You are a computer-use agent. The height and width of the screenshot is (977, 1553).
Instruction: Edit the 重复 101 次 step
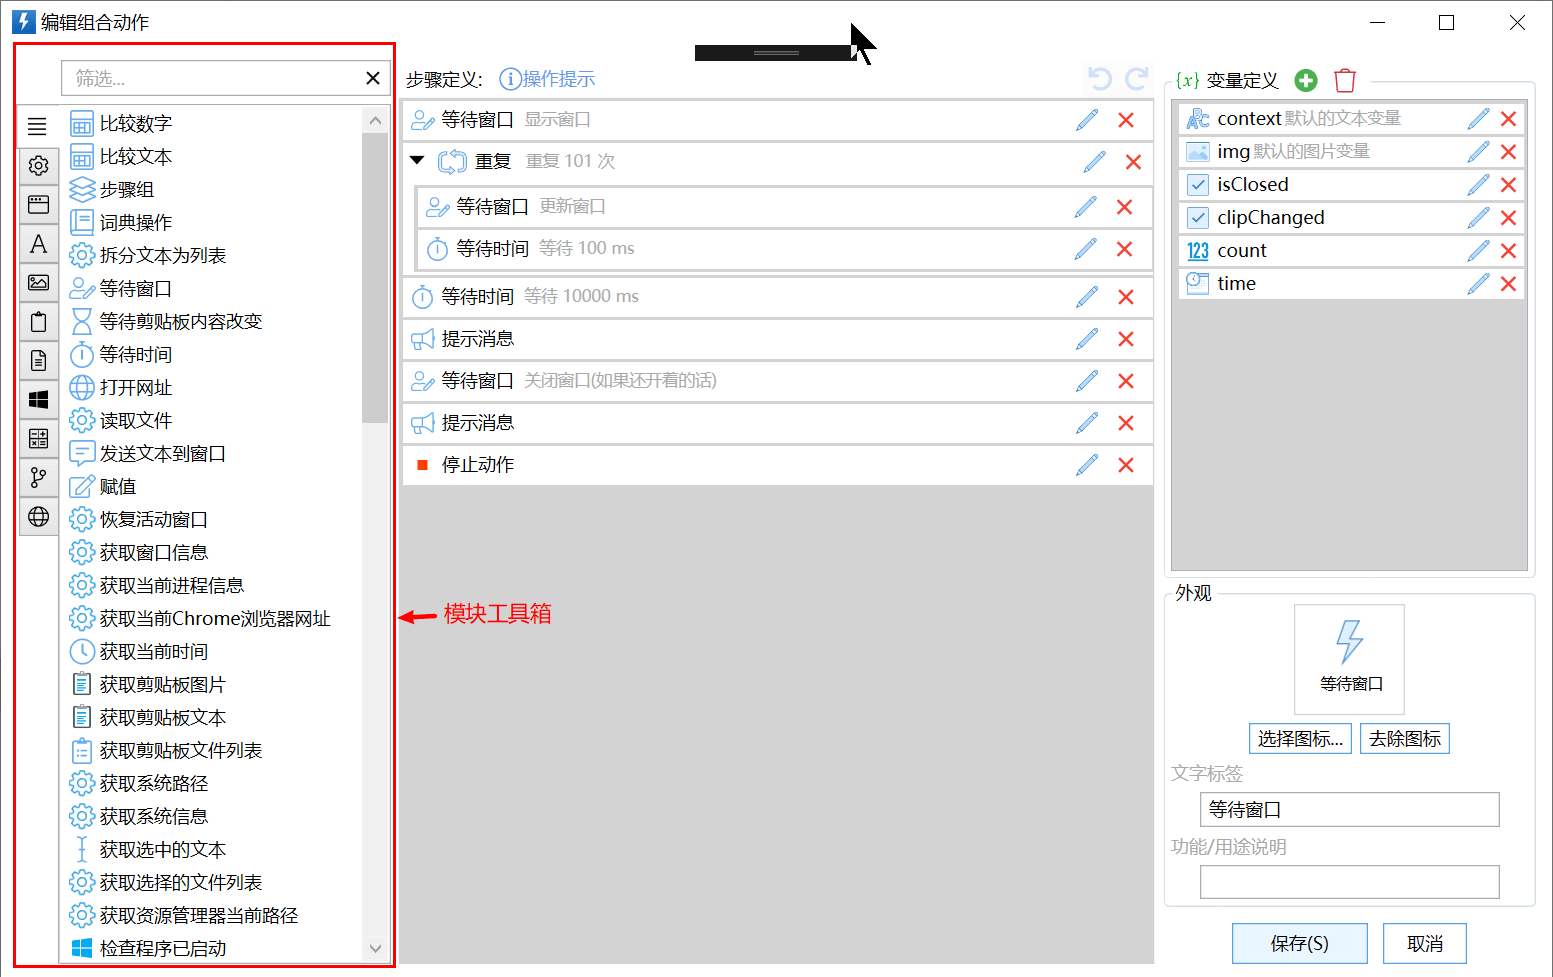pyautogui.click(x=1095, y=162)
